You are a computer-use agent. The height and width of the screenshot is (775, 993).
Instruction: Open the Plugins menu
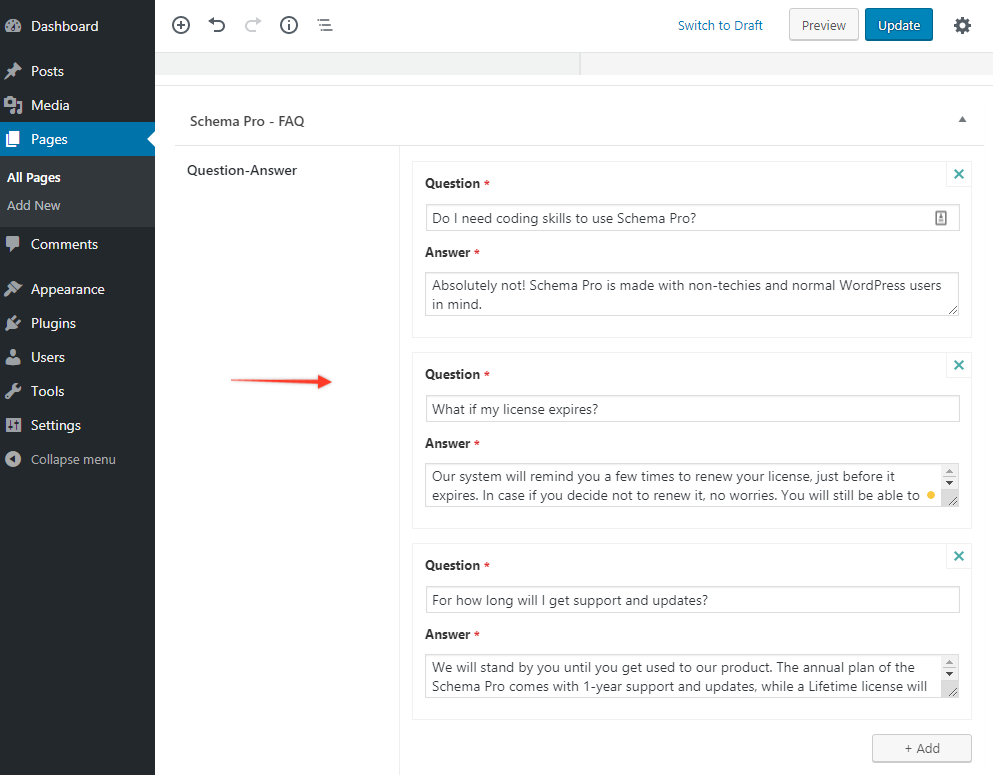[53, 323]
